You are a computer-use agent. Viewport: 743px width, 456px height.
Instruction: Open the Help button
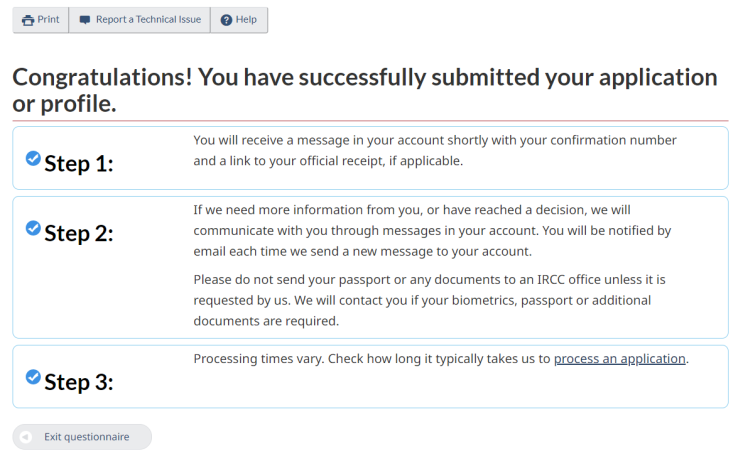click(239, 20)
